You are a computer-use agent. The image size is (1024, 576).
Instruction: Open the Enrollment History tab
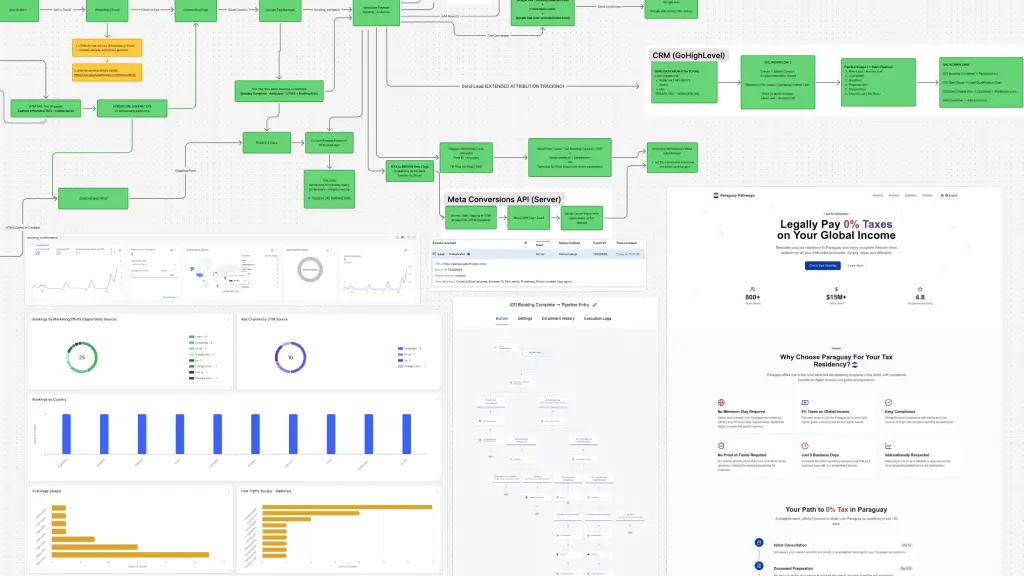[558, 319]
